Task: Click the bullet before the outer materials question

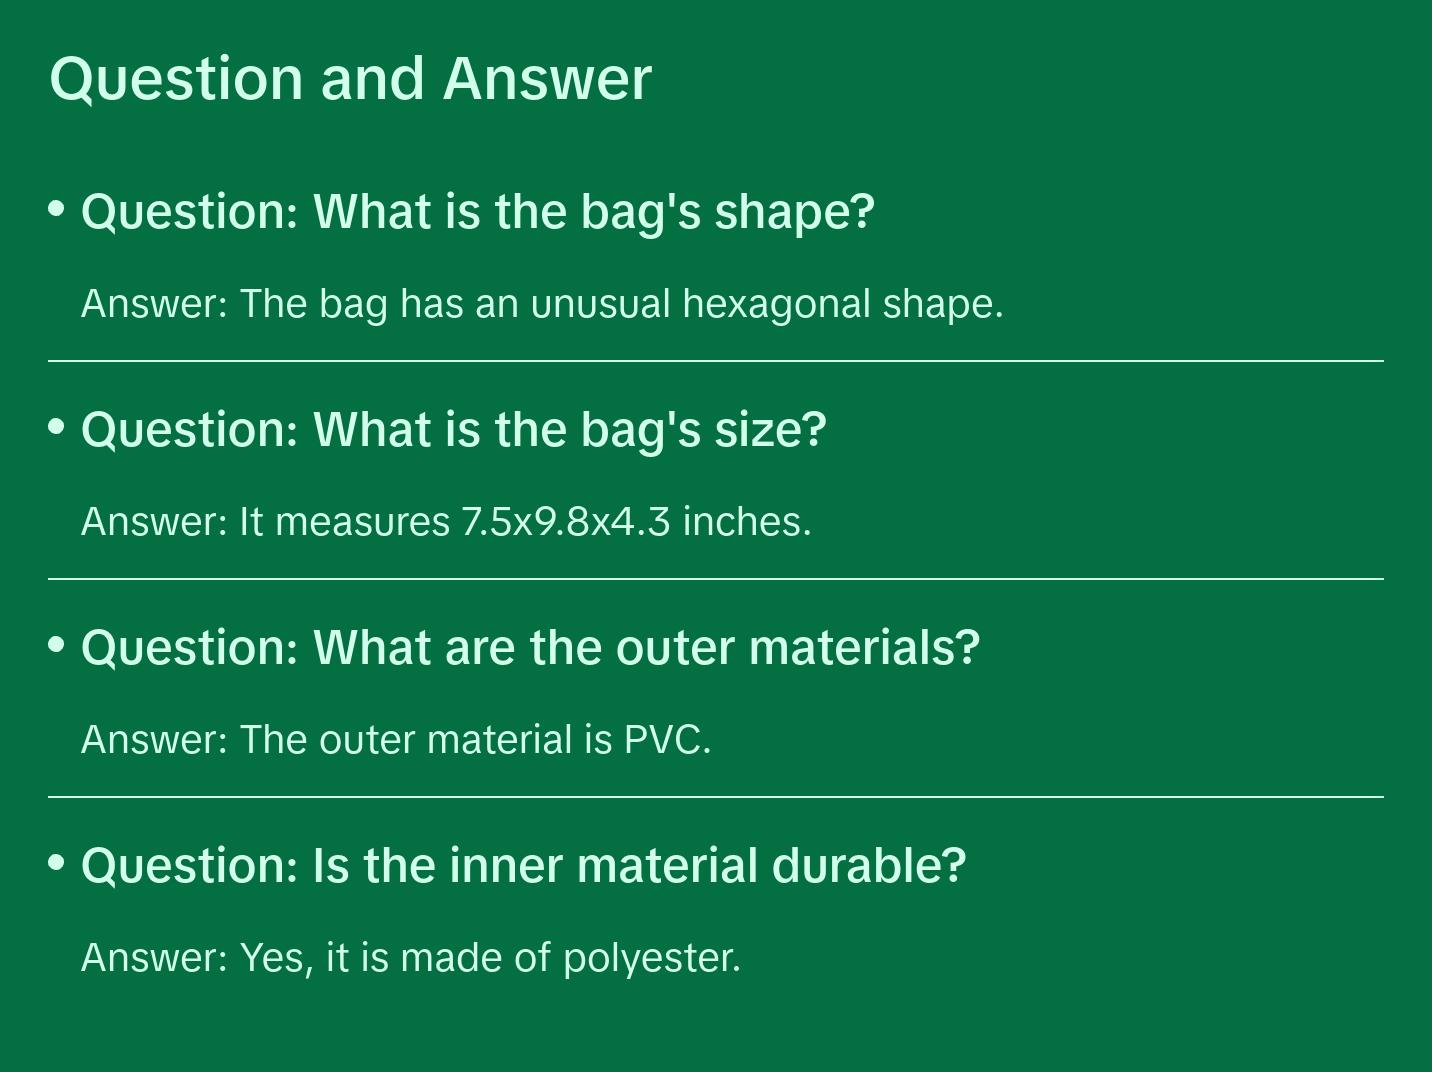Action: coord(57,644)
